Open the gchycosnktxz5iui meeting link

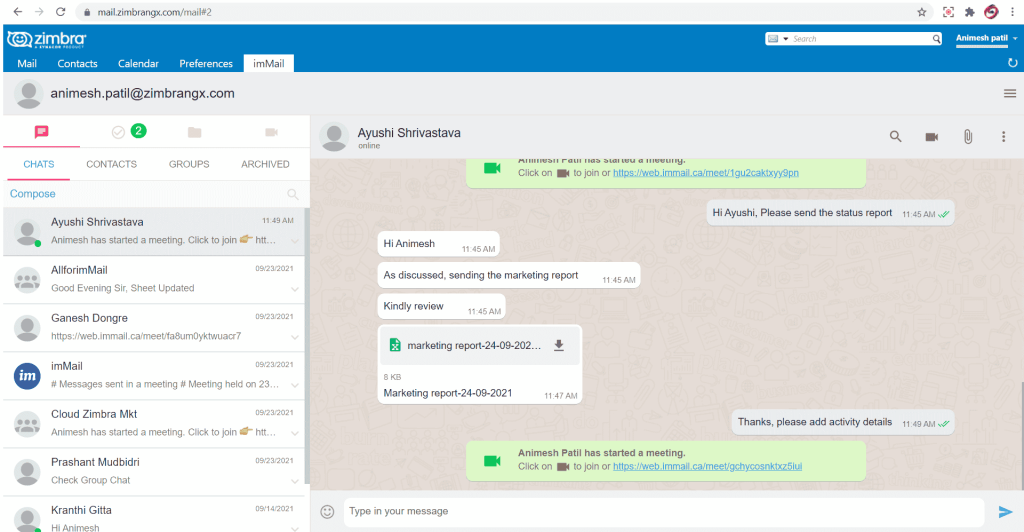pos(707,466)
